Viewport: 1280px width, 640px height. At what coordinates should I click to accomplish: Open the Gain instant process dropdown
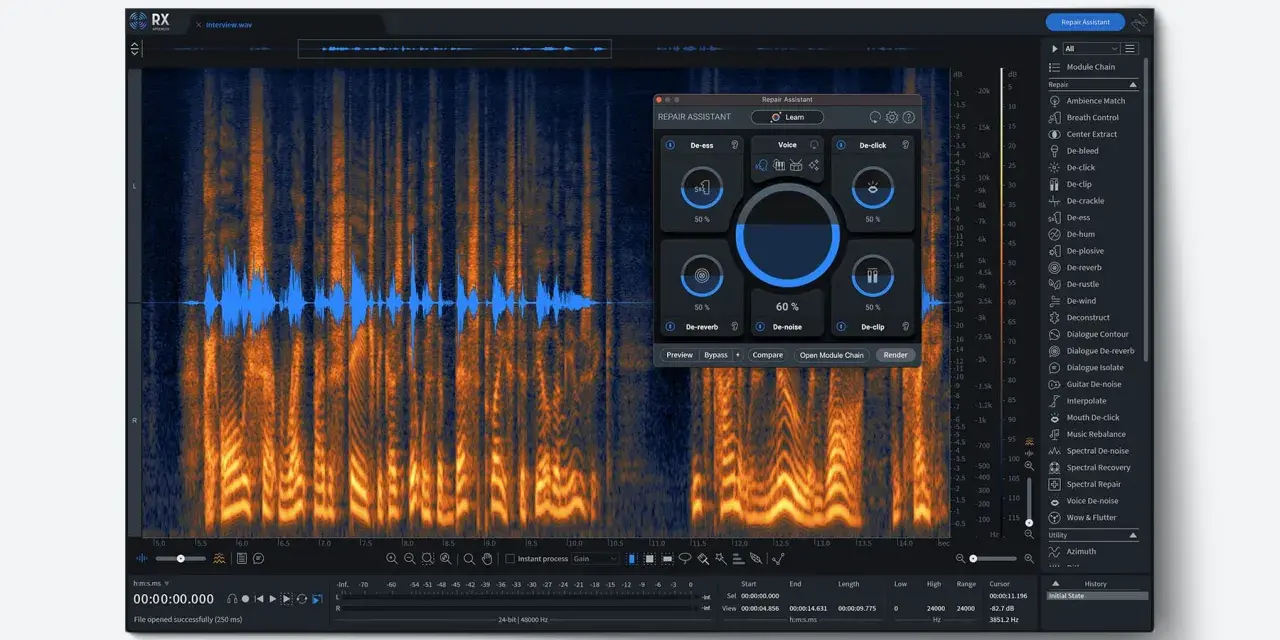tap(595, 559)
